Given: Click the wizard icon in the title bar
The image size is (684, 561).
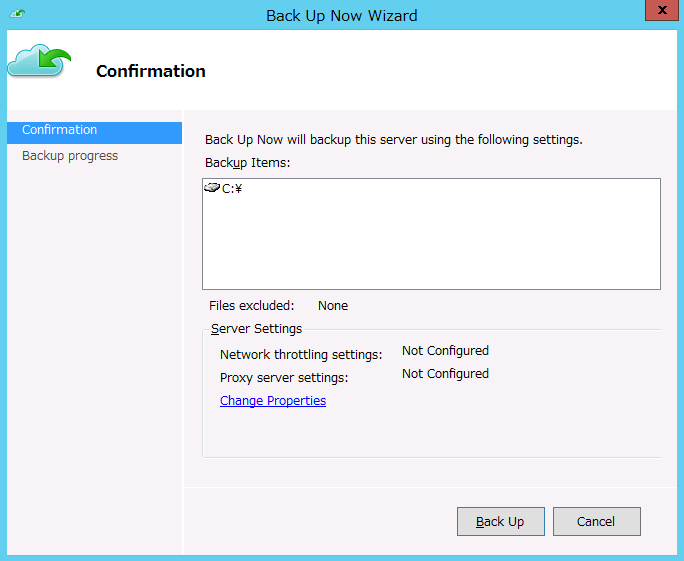Looking at the screenshot, I should [x=17, y=15].
